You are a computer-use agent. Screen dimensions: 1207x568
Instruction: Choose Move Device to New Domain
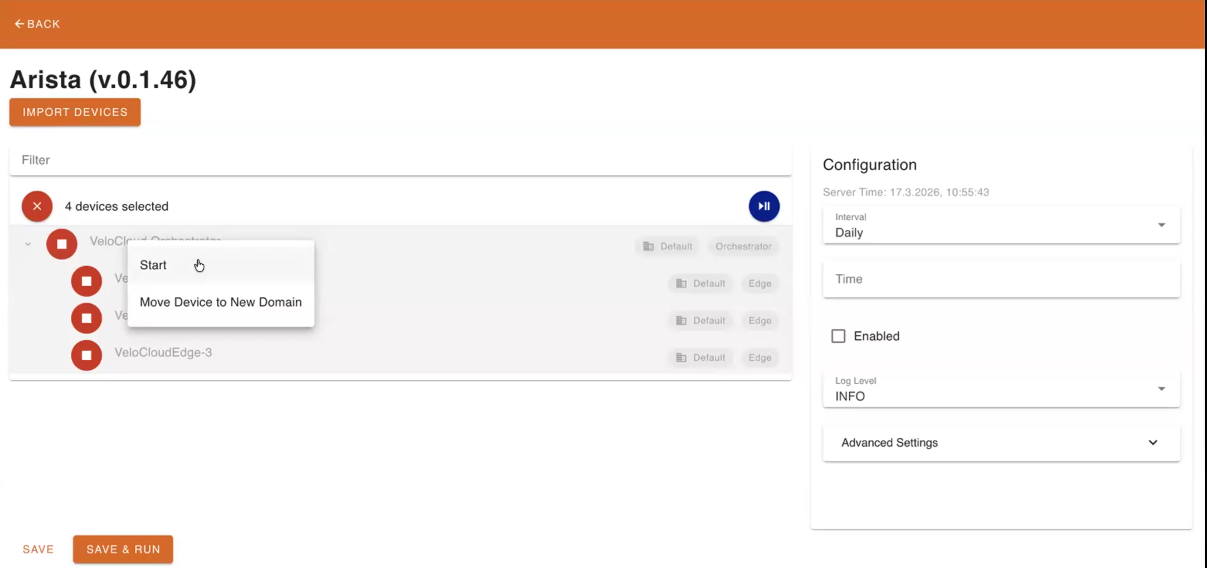(220, 302)
